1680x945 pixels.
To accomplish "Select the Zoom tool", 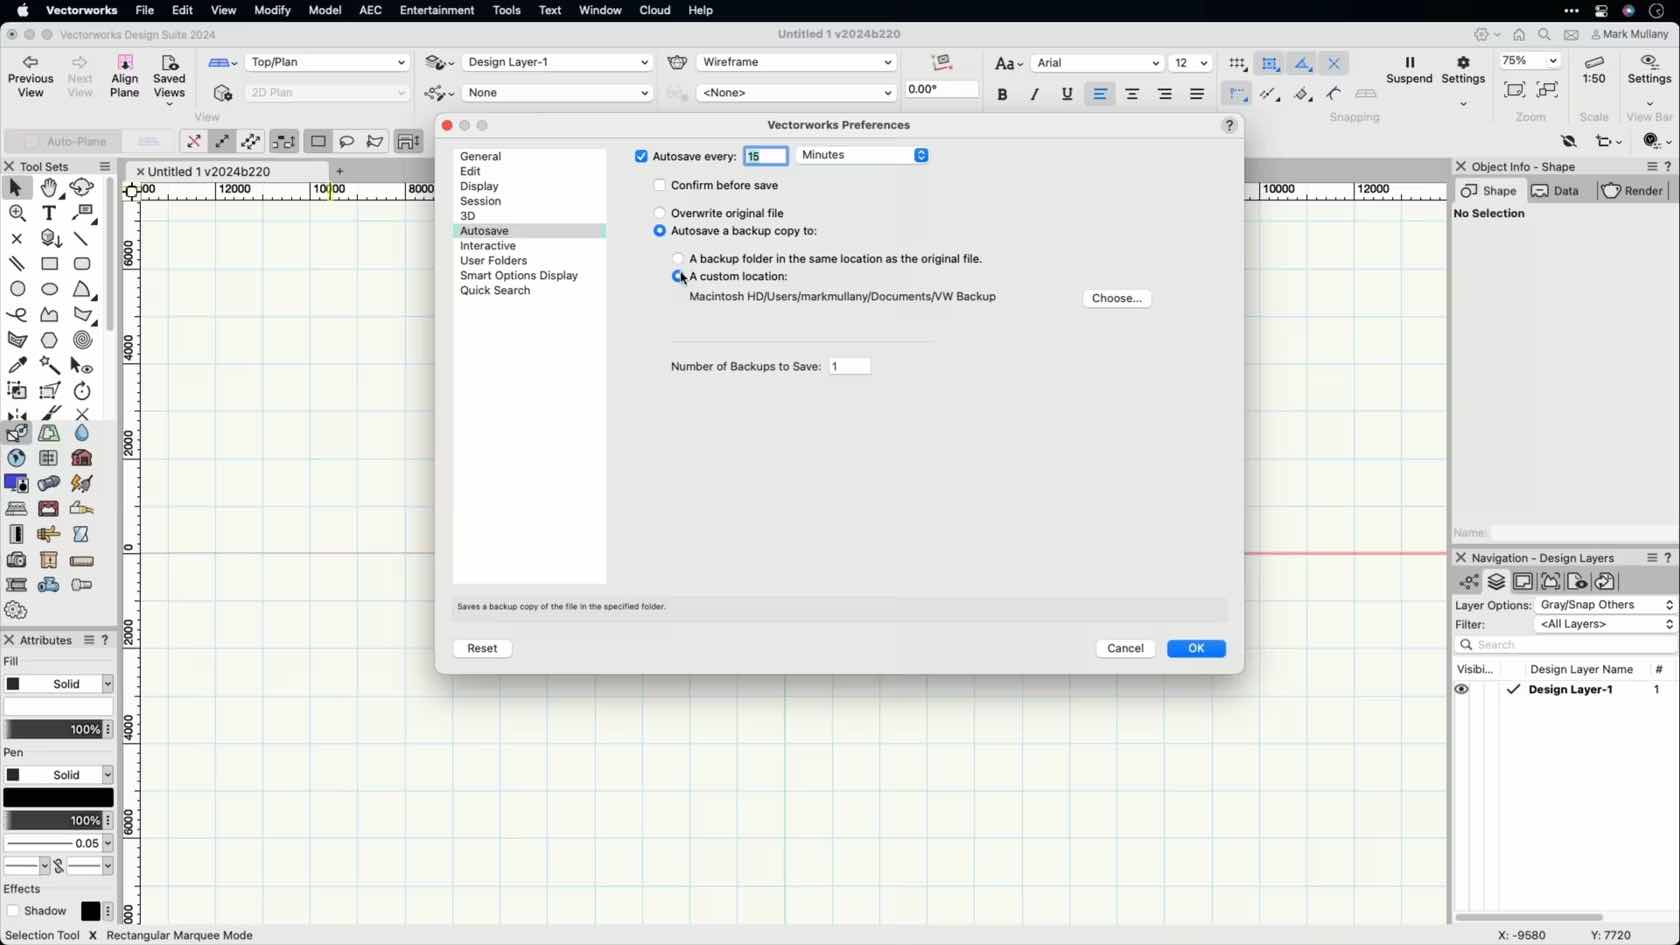I will [x=17, y=213].
